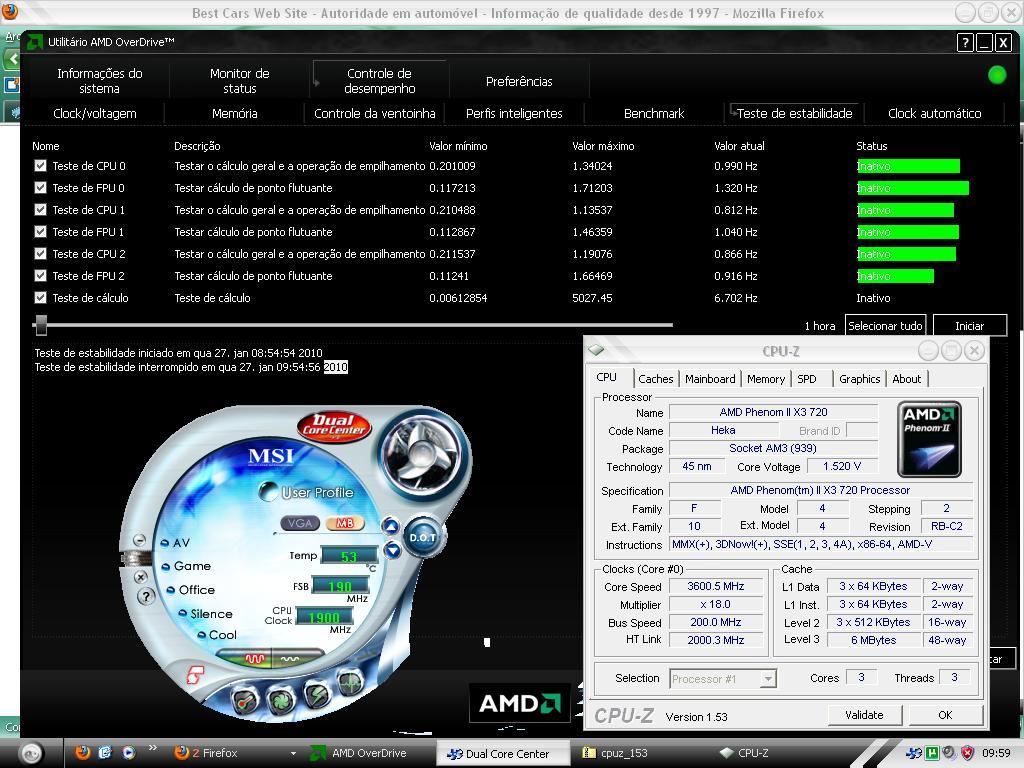This screenshot has width=1024, height=768.
Task: Click the blue up arrow beside D.O.T
Action: (391, 526)
